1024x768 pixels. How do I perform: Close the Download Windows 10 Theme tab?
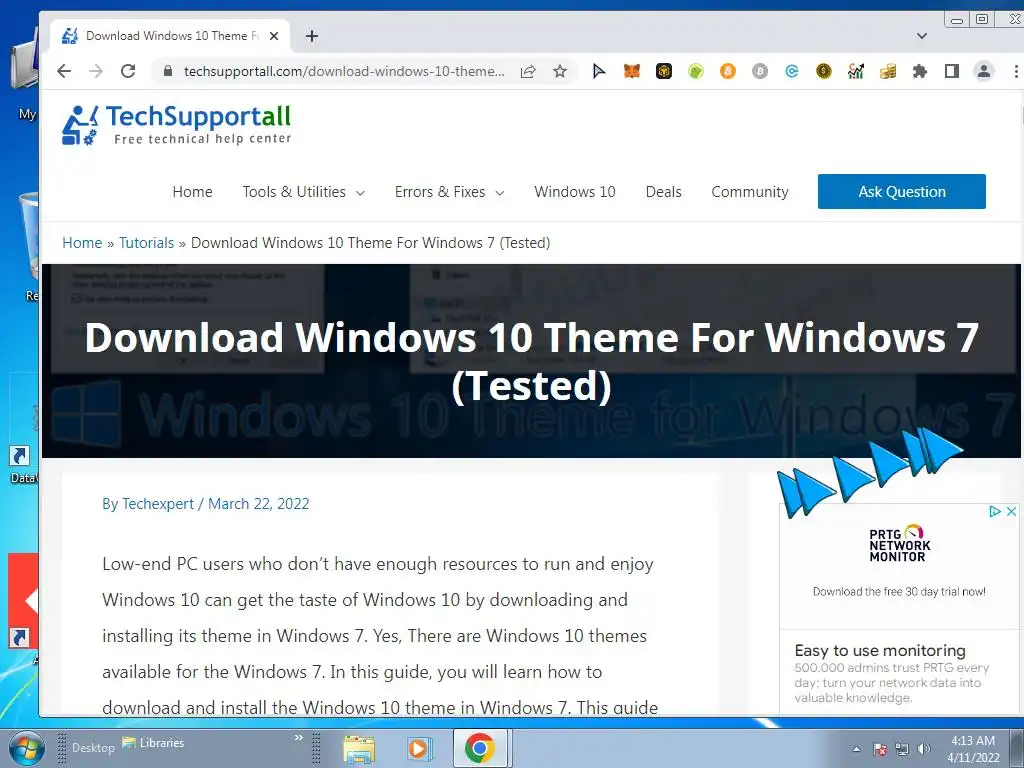[274, 36]
